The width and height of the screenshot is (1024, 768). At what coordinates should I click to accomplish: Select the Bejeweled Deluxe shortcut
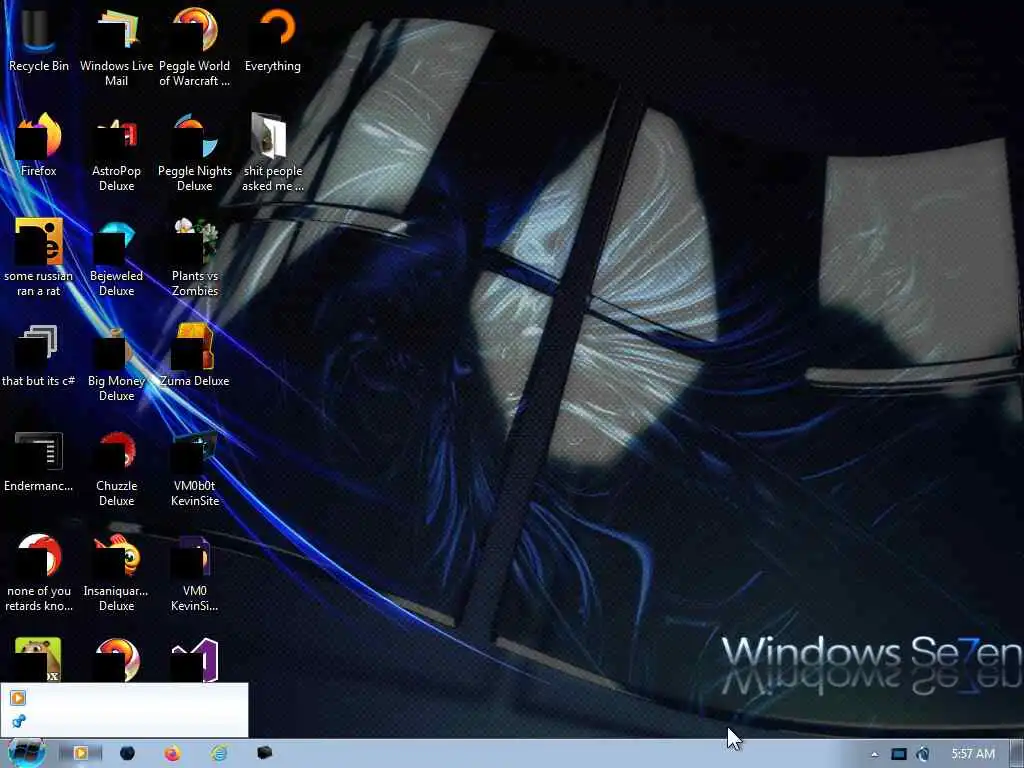tap(116, 257)
